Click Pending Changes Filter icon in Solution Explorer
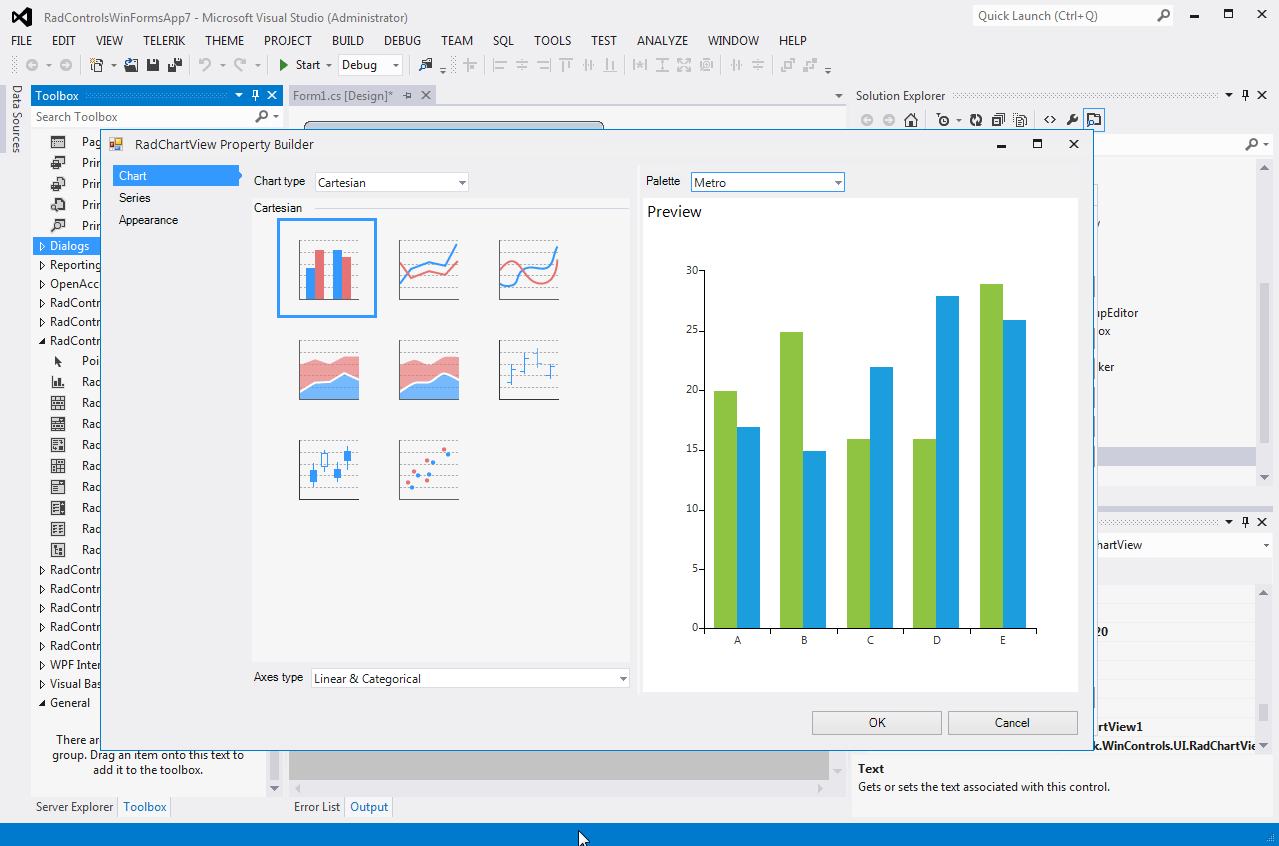 coord(942,120)
